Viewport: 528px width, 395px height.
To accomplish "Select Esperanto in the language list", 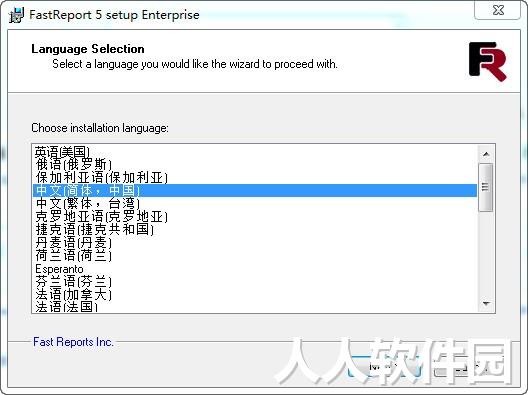I will (x=59, y=269).
